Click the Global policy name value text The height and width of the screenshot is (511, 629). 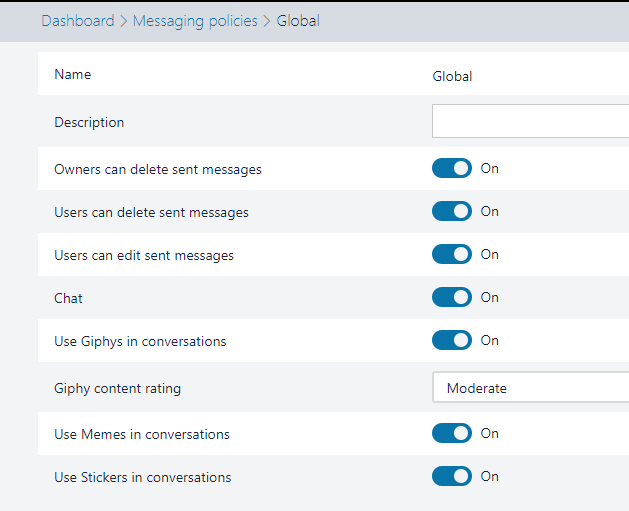[x=452, y=76]
